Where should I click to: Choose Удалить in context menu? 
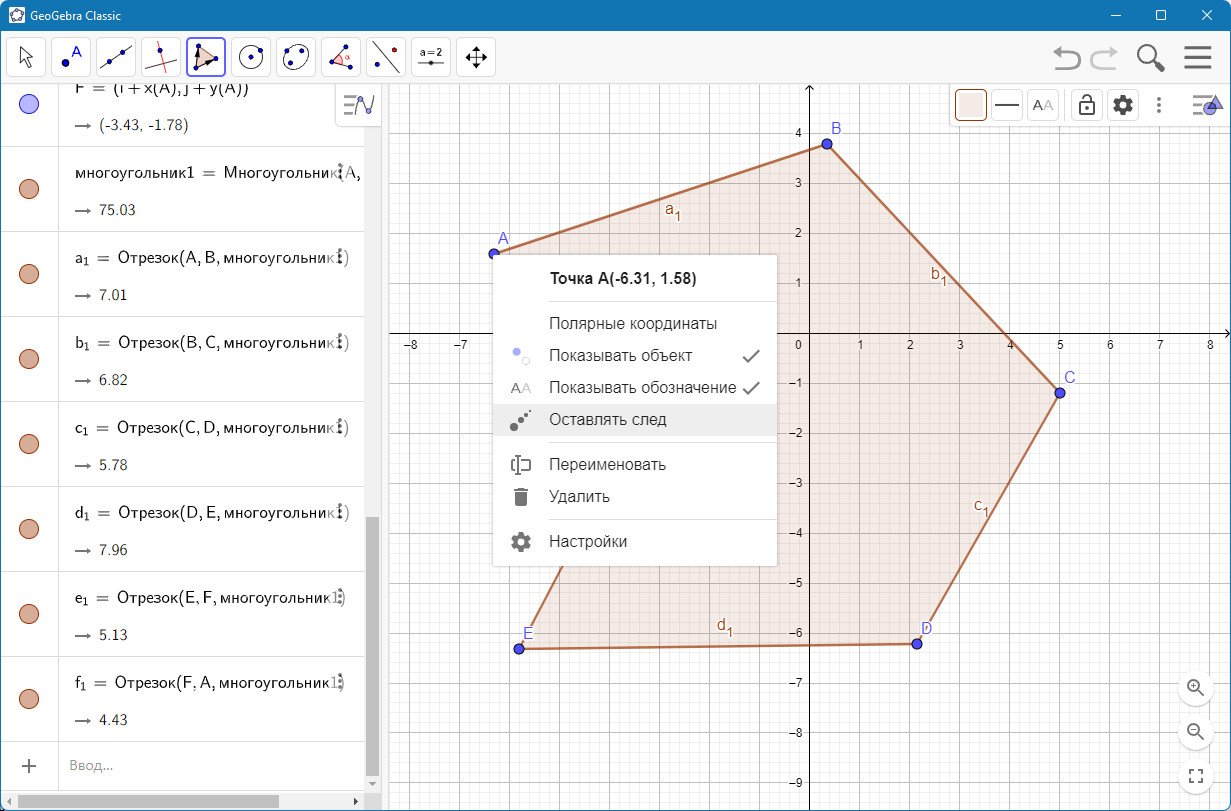point(635,496)
